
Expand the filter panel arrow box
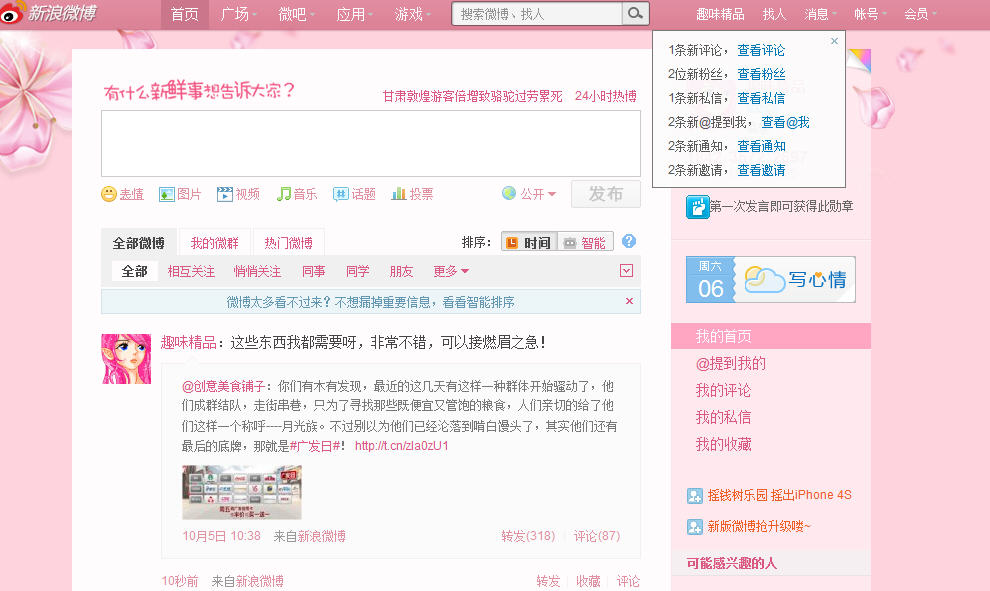click(627, 271)
